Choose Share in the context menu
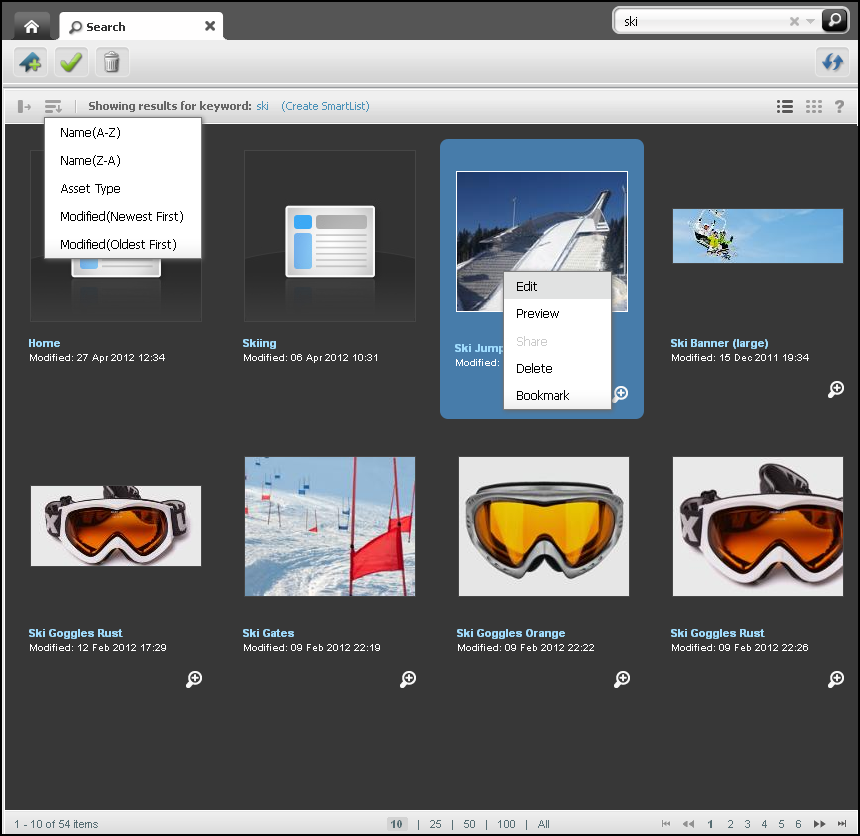Viewport: 860px width, 836px height. 557,341
